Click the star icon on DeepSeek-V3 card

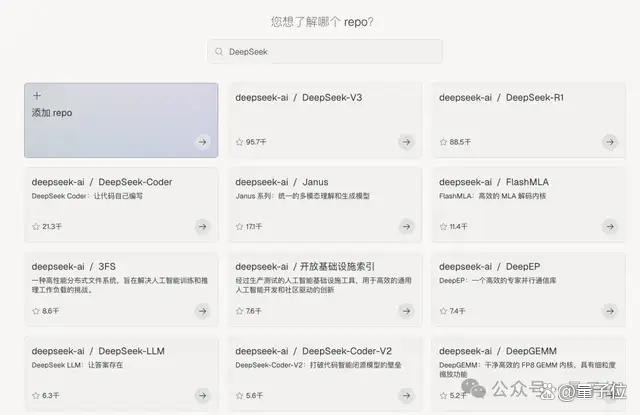(x=240, y=142)
